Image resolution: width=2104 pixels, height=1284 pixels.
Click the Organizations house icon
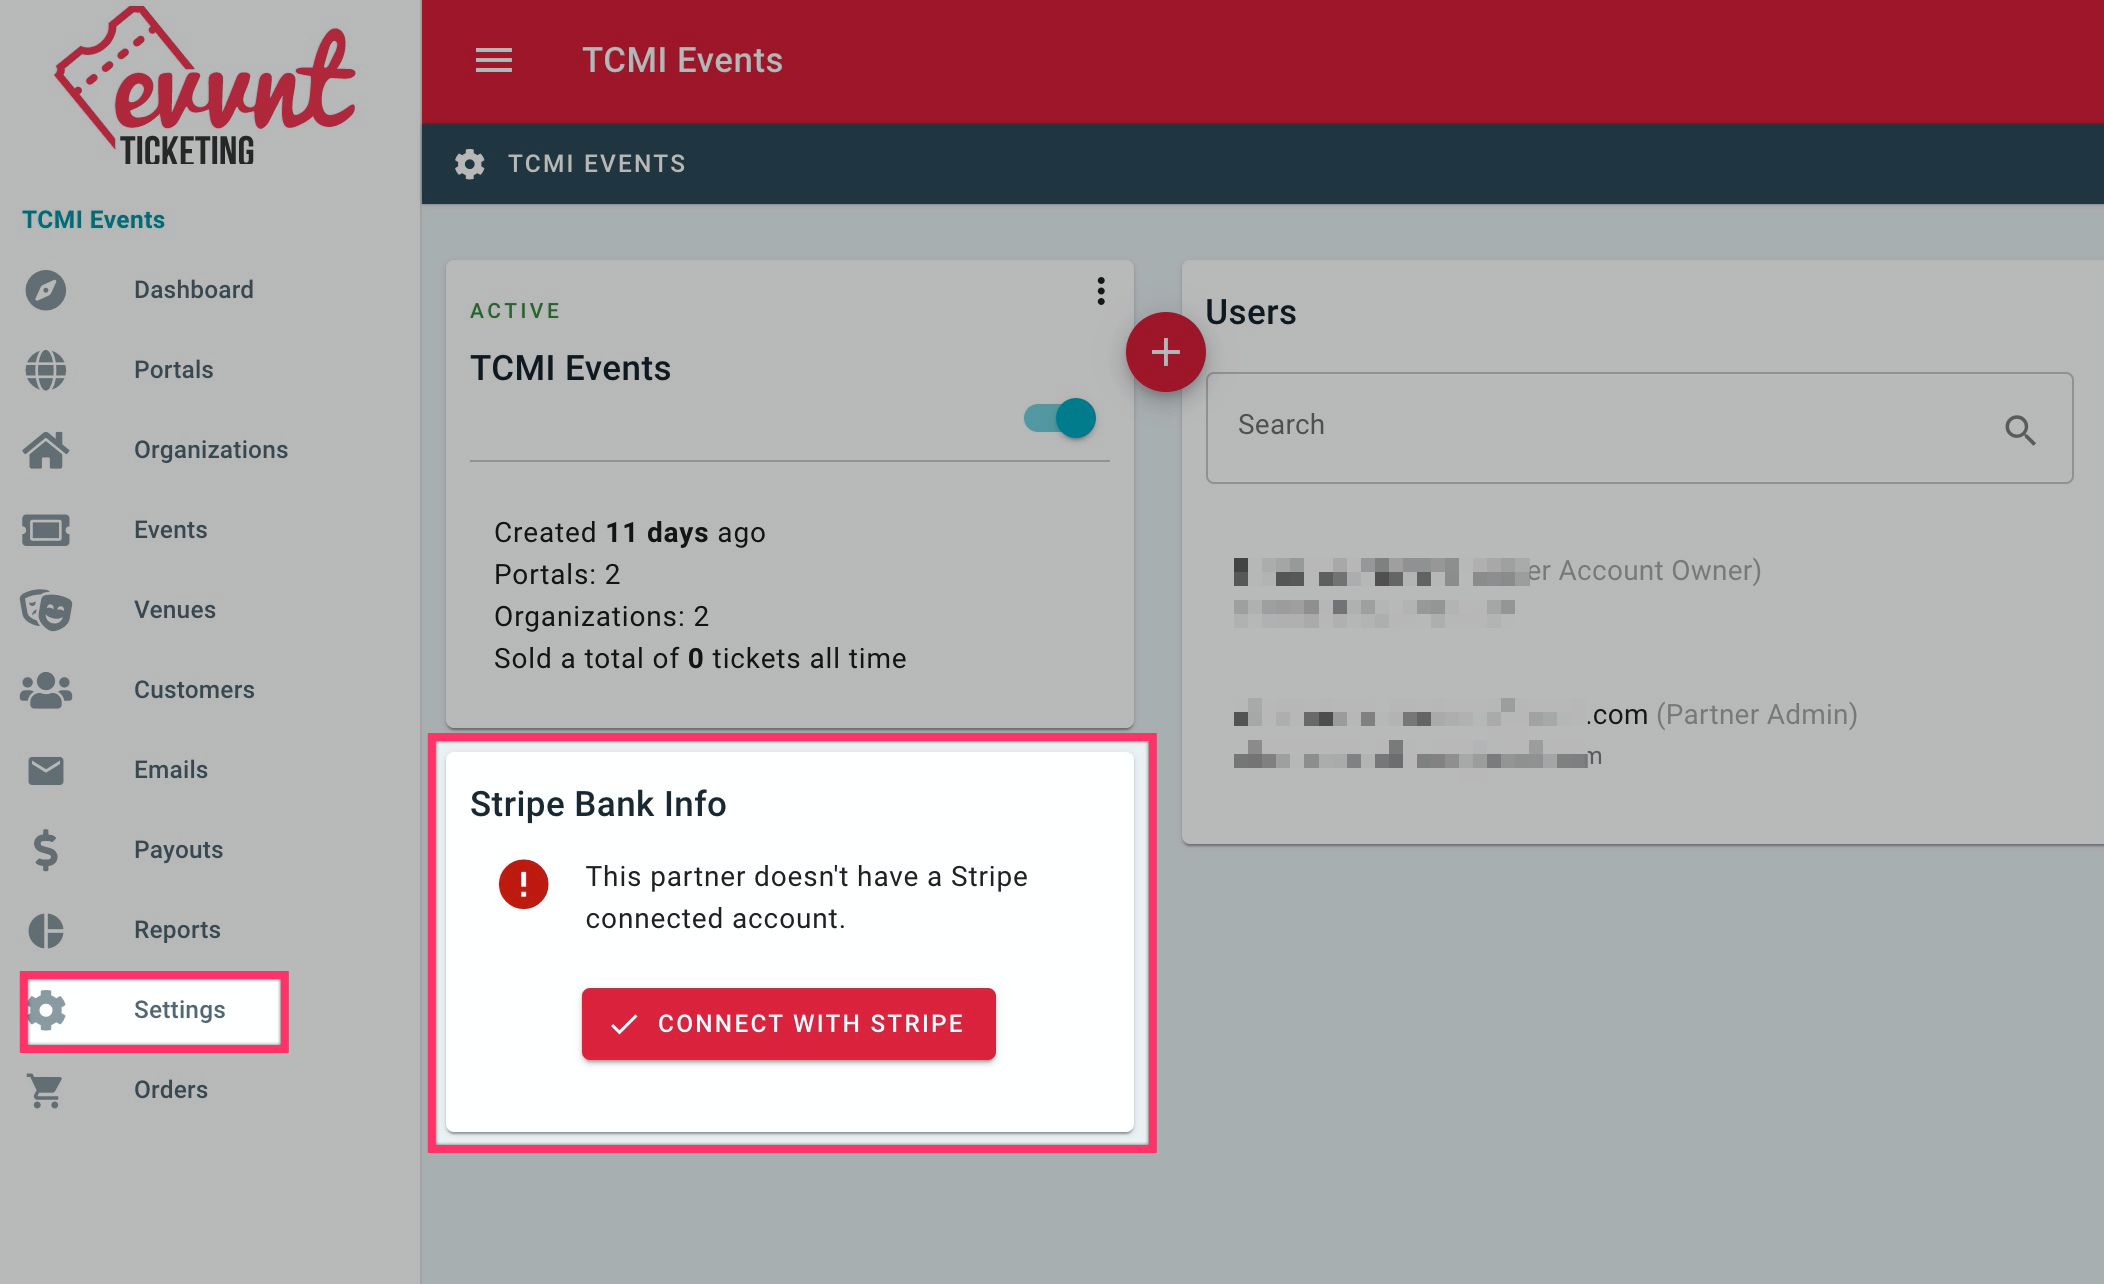[46, 450]
